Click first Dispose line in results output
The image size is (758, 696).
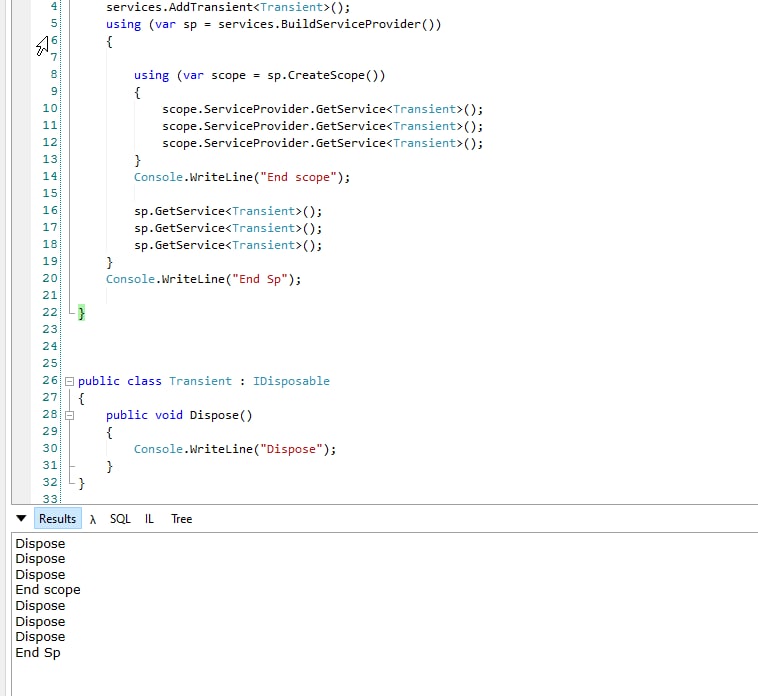(40, 543)
